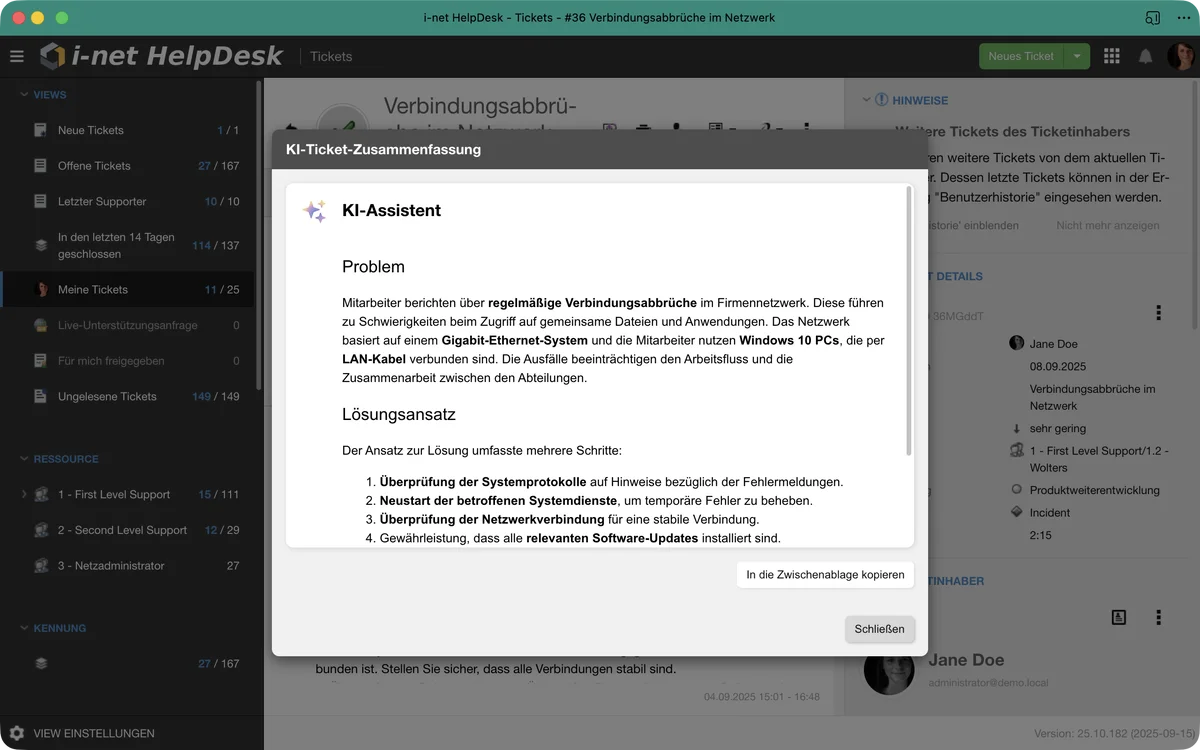Click the summary dialog scrollbar
The width and height of the screenshot is (1200, 750).
pos(909,320)
